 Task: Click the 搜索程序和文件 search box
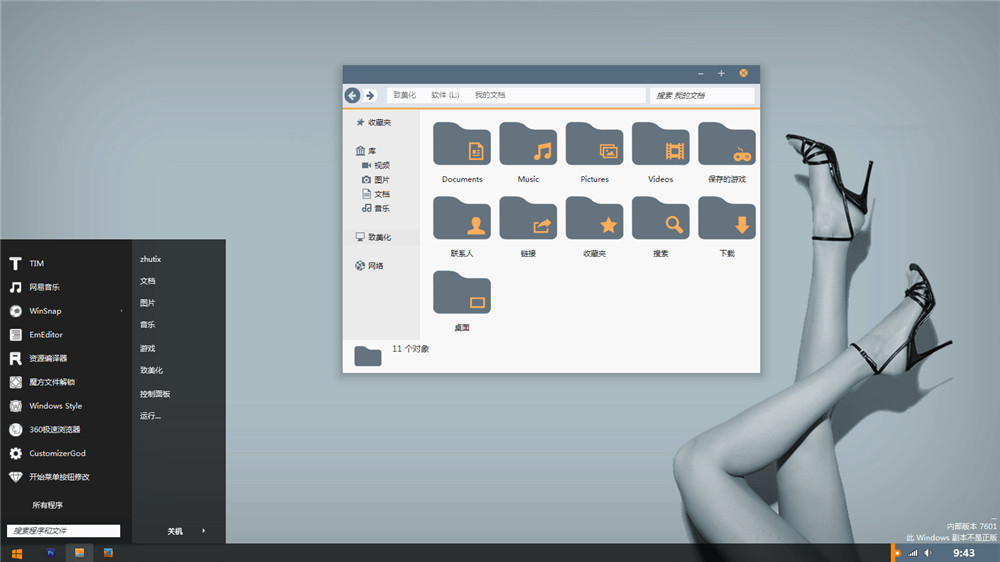click(64, 531)
